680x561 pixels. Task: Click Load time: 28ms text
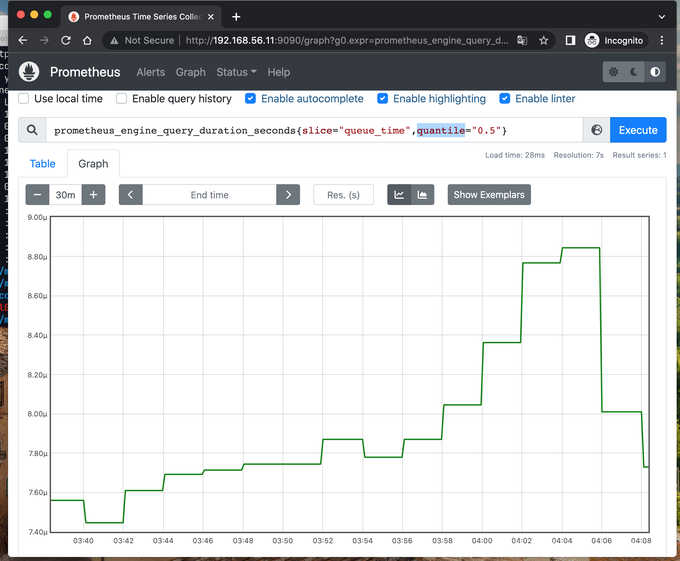coord(515,155)
